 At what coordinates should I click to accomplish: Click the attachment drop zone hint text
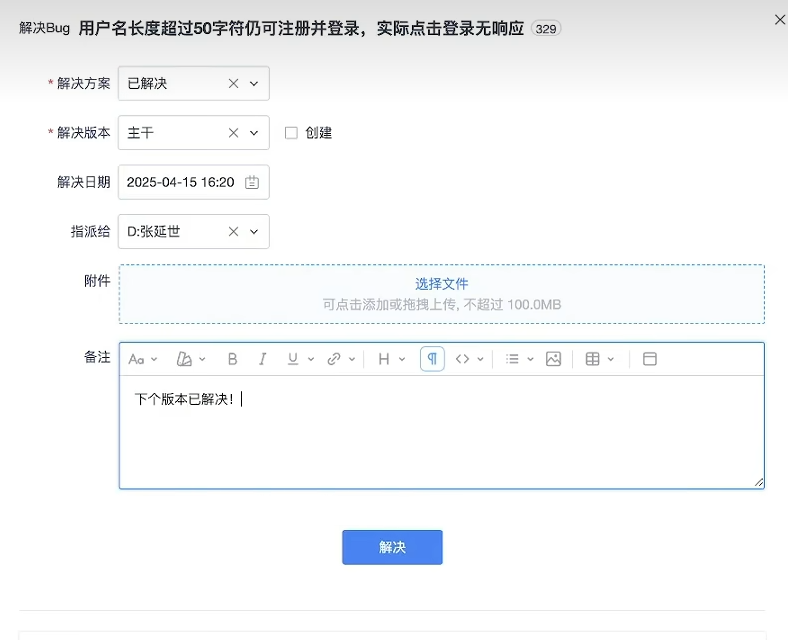442,304
